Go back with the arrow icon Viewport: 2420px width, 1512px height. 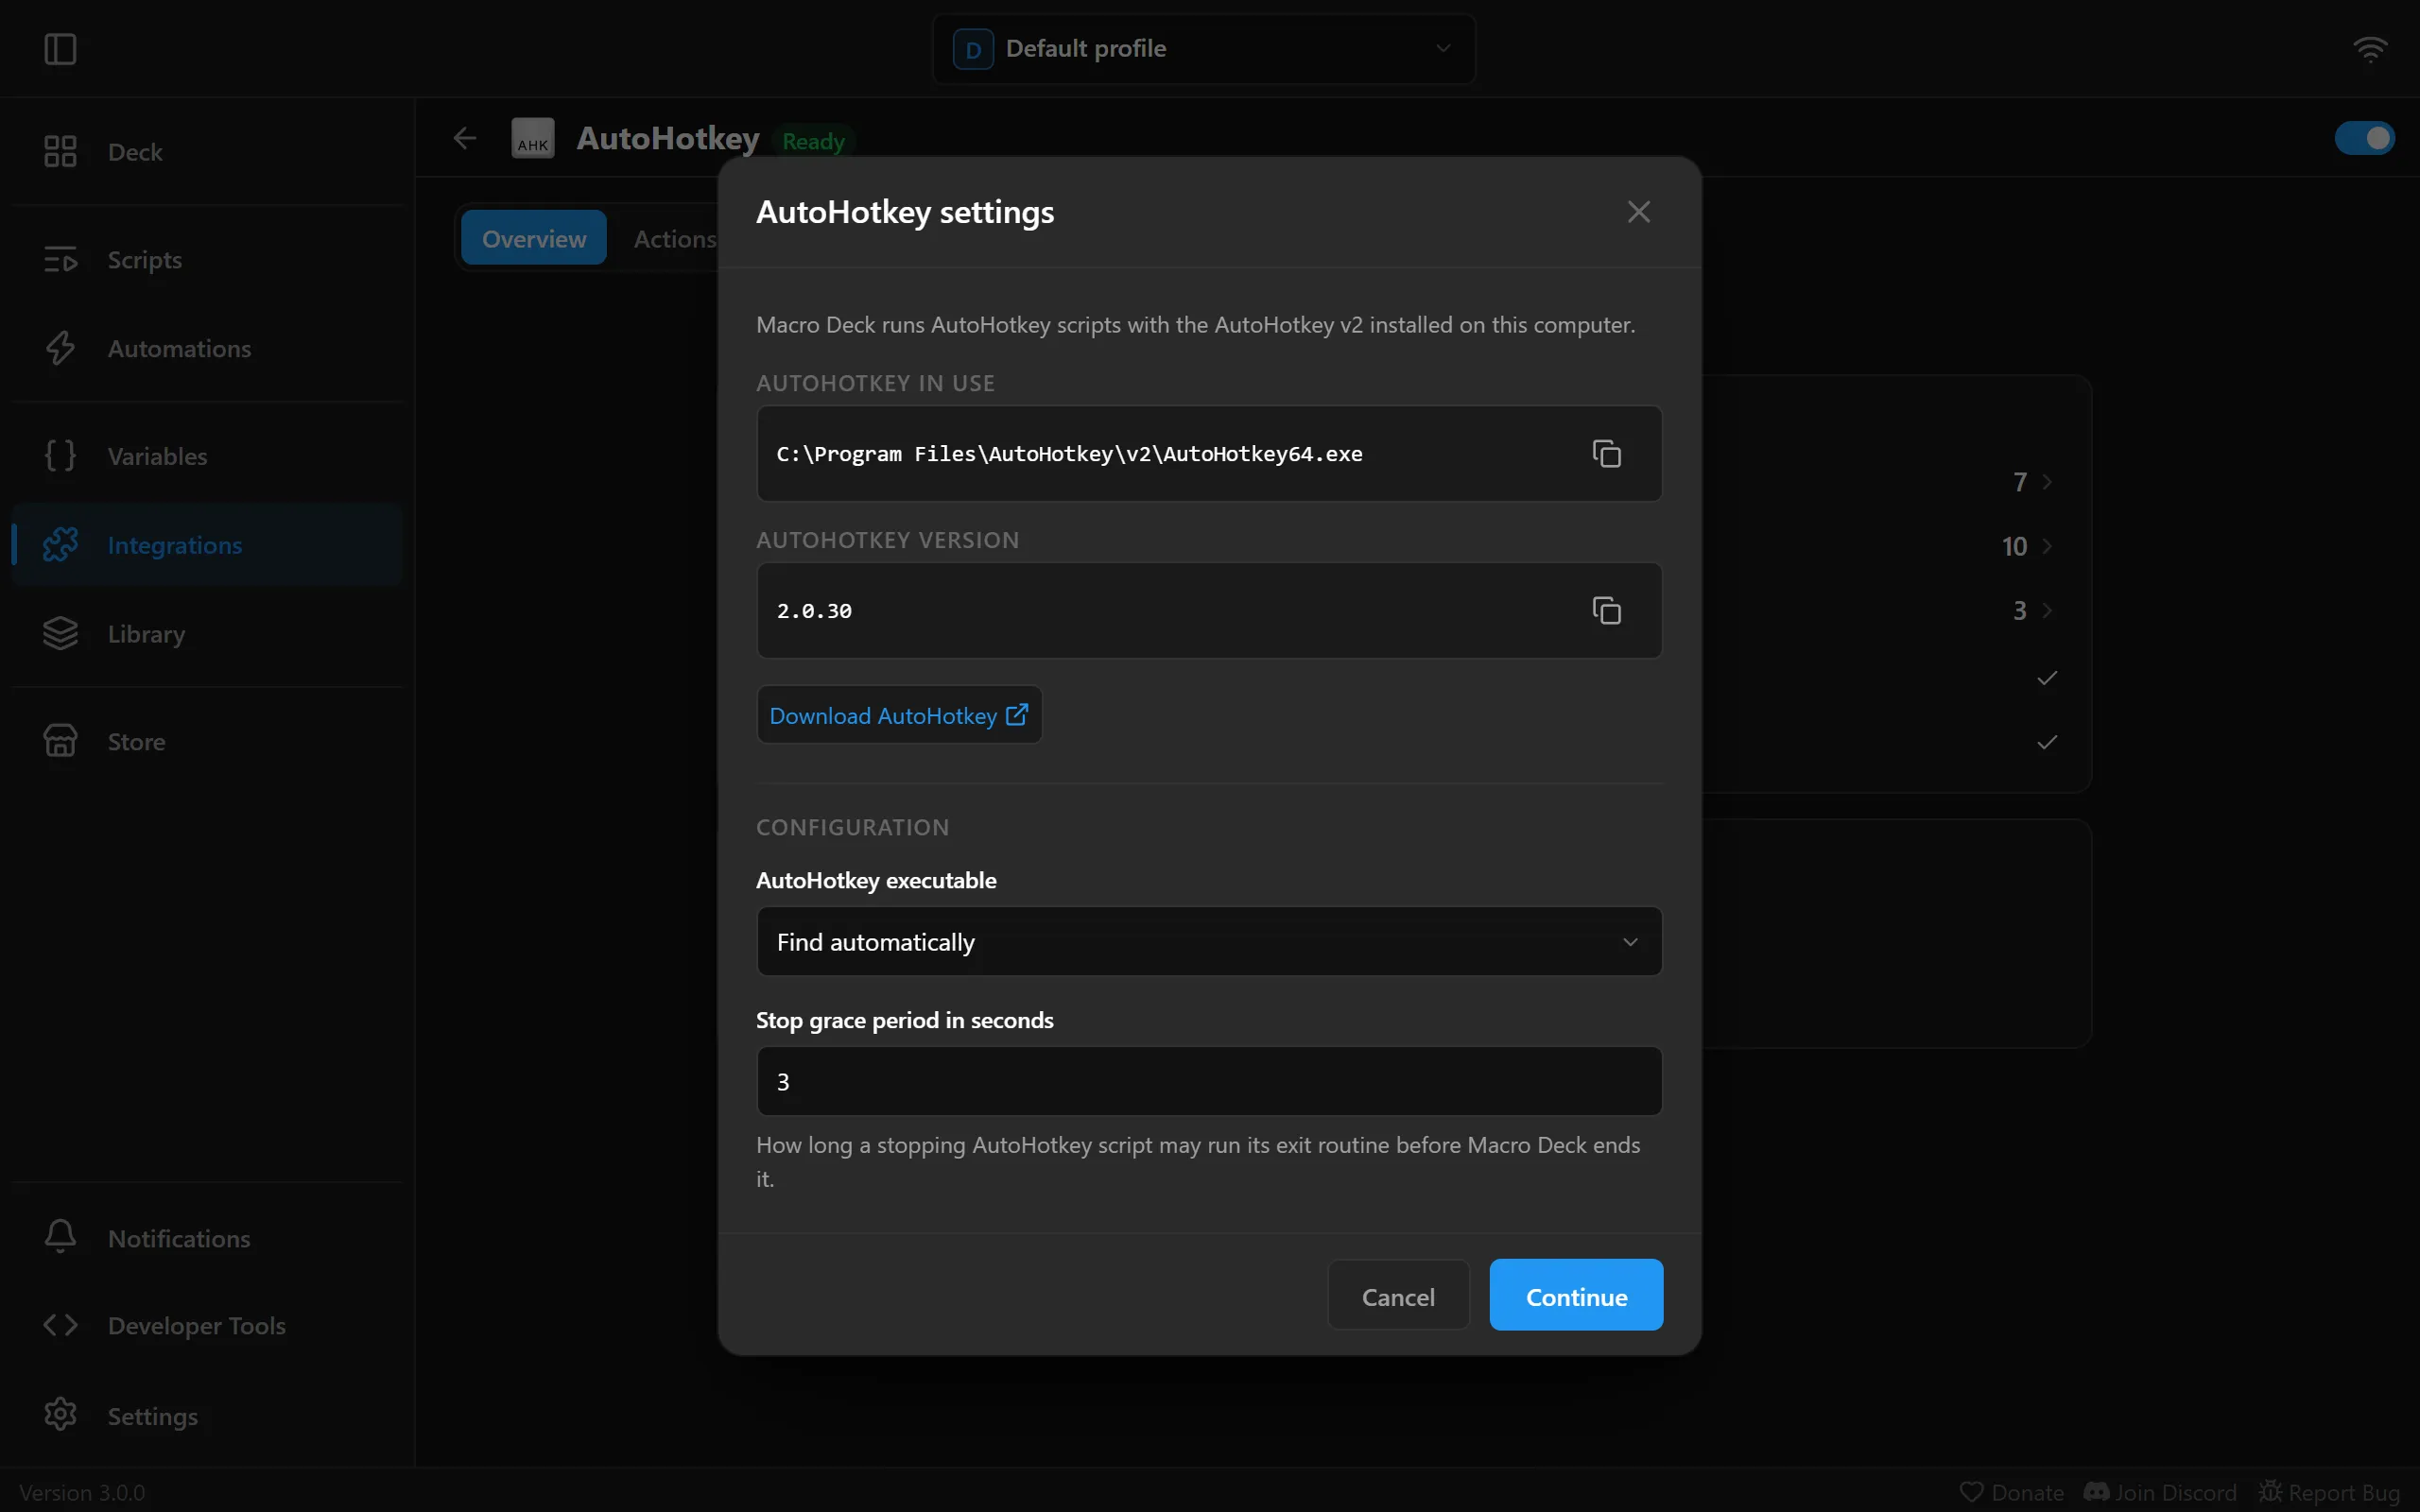pyautogui.click(x=465, y=138)
